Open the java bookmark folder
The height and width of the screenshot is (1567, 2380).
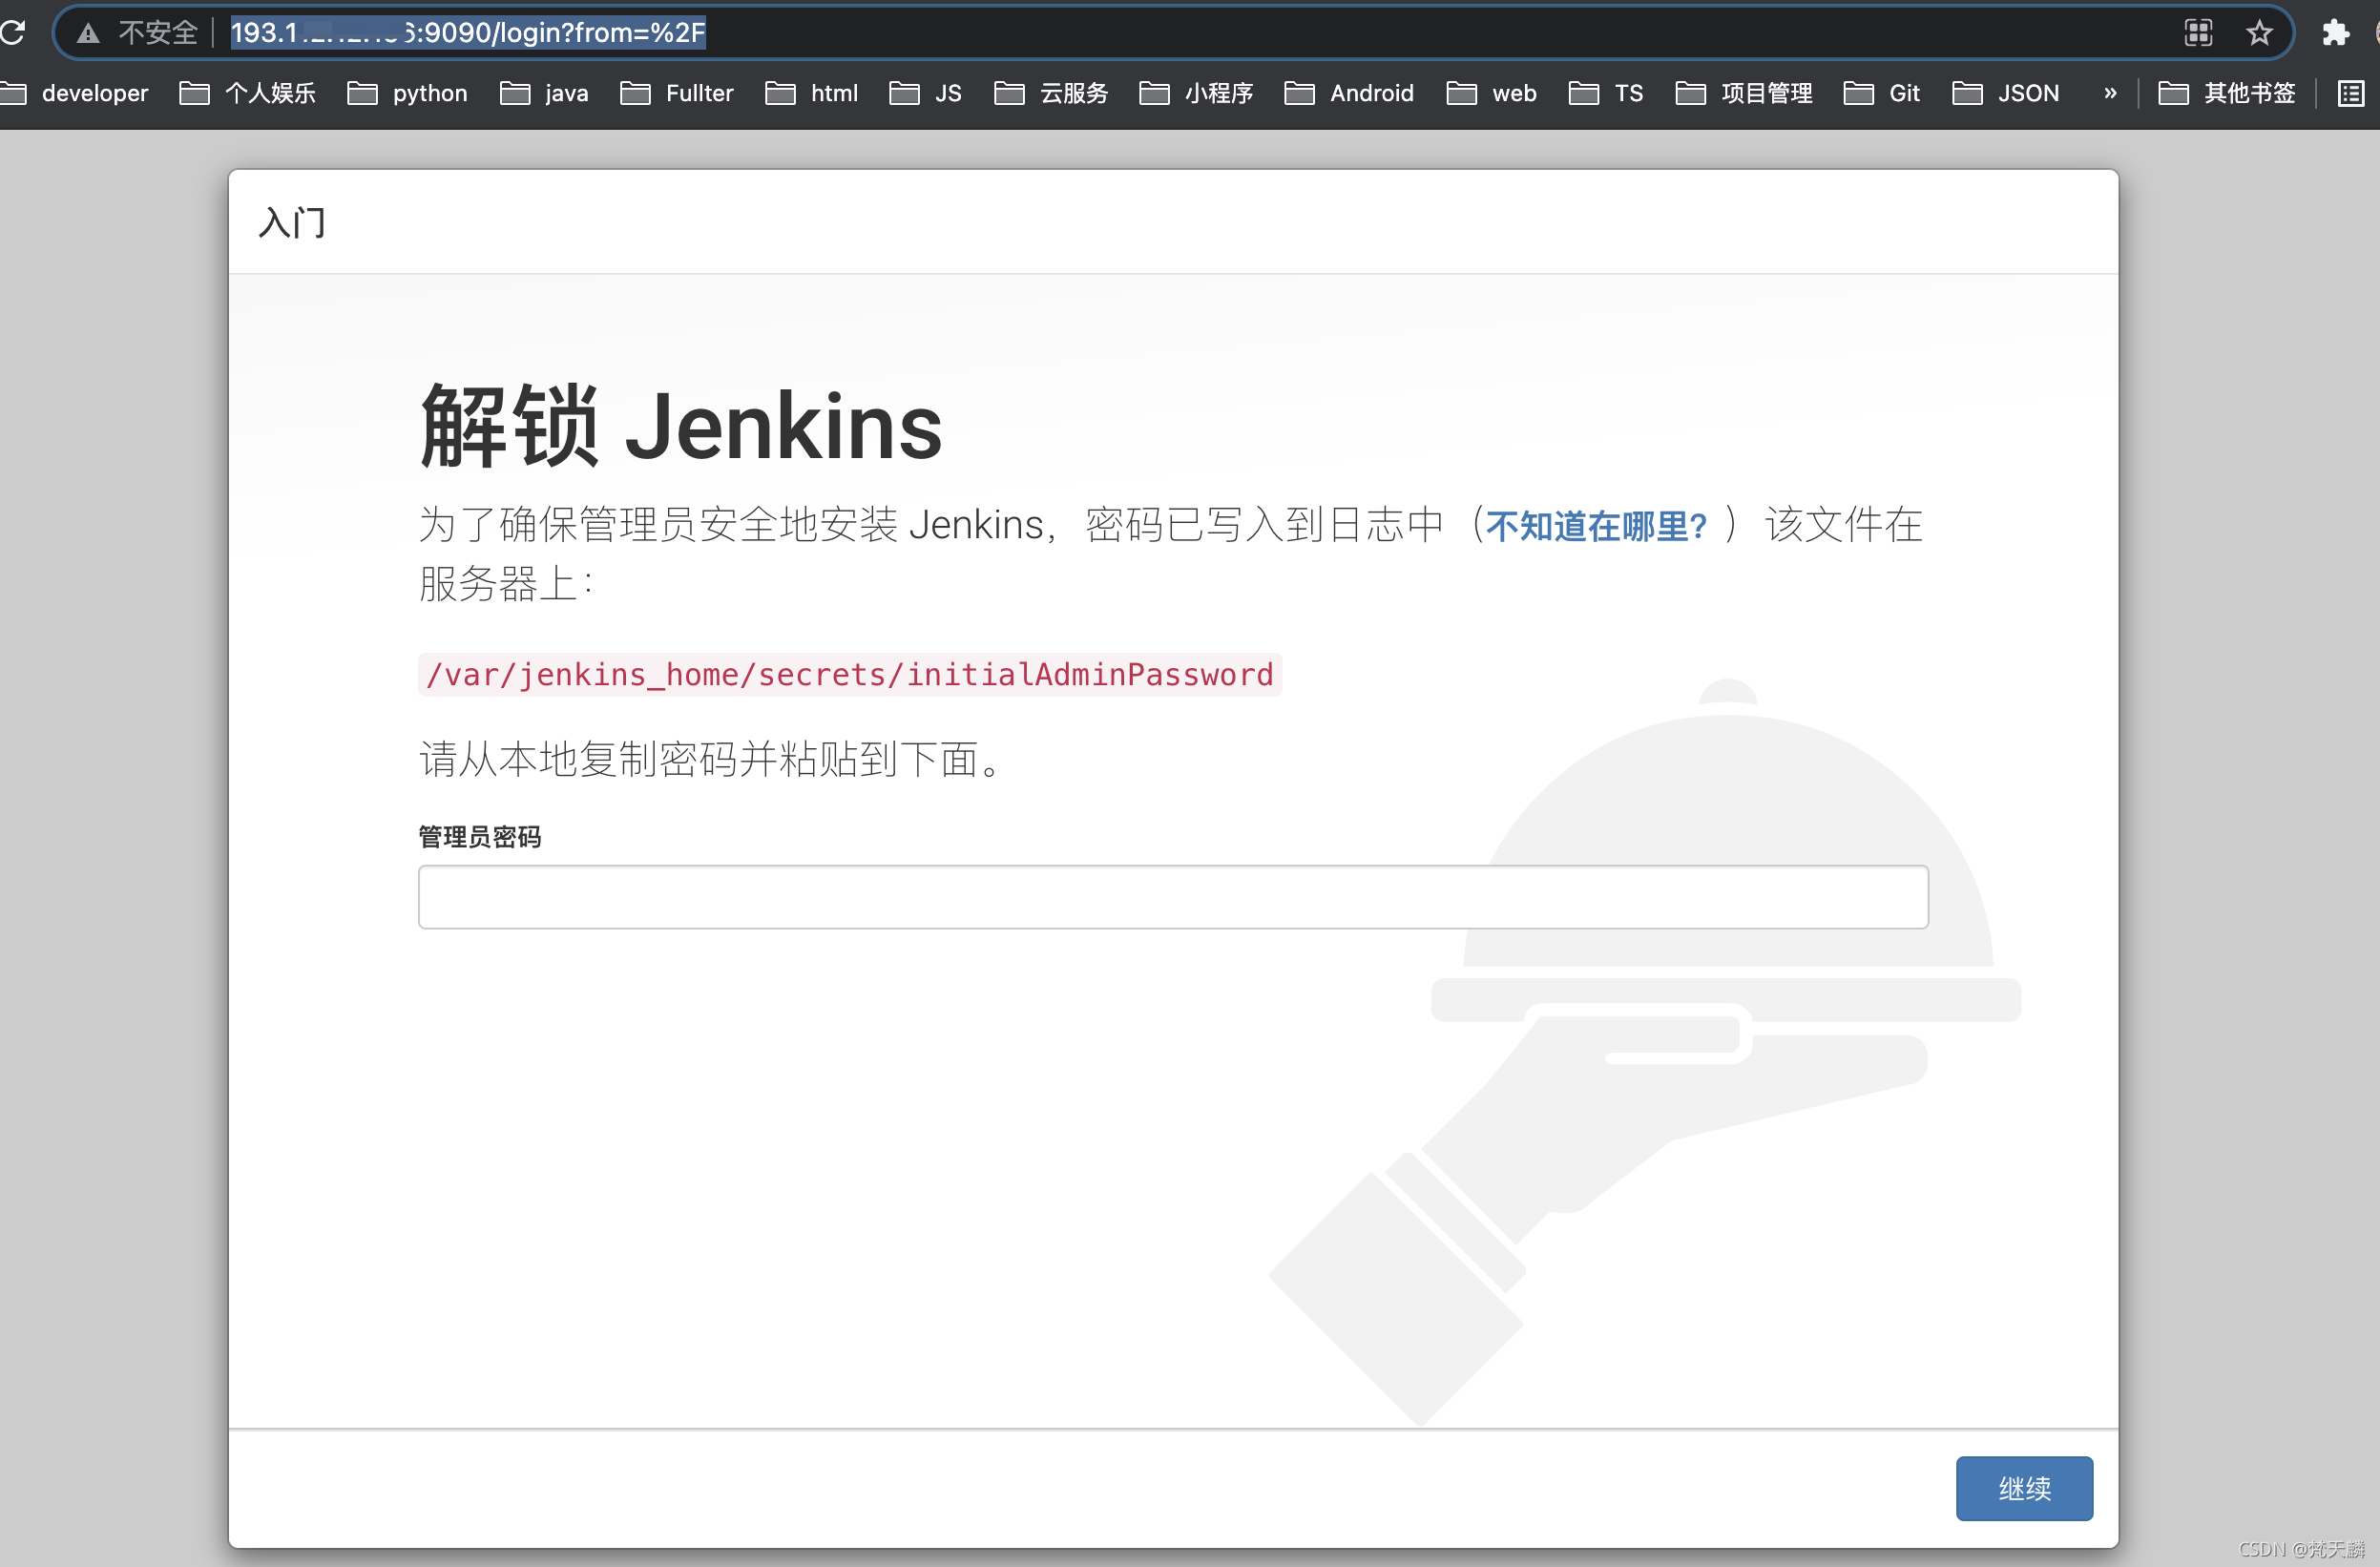coord(544,93)
